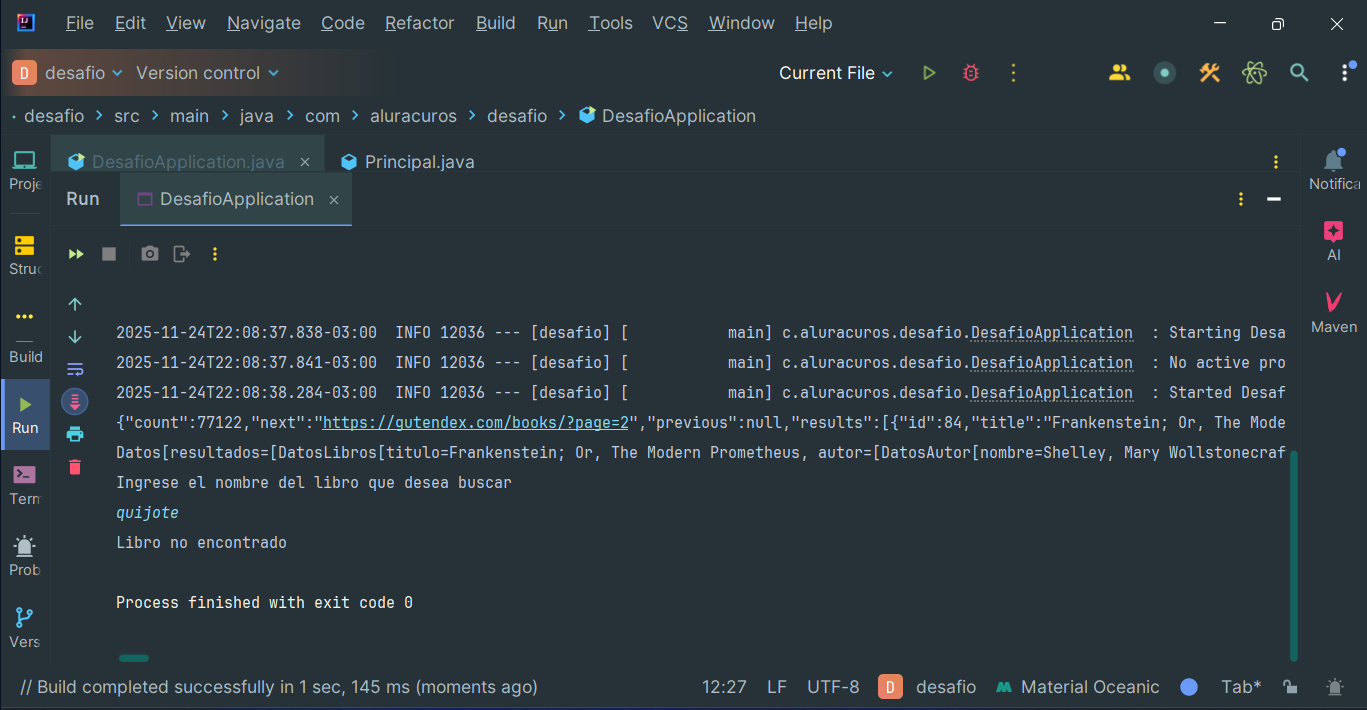
Task: Open the Build menu
Action: pos(496,23)
